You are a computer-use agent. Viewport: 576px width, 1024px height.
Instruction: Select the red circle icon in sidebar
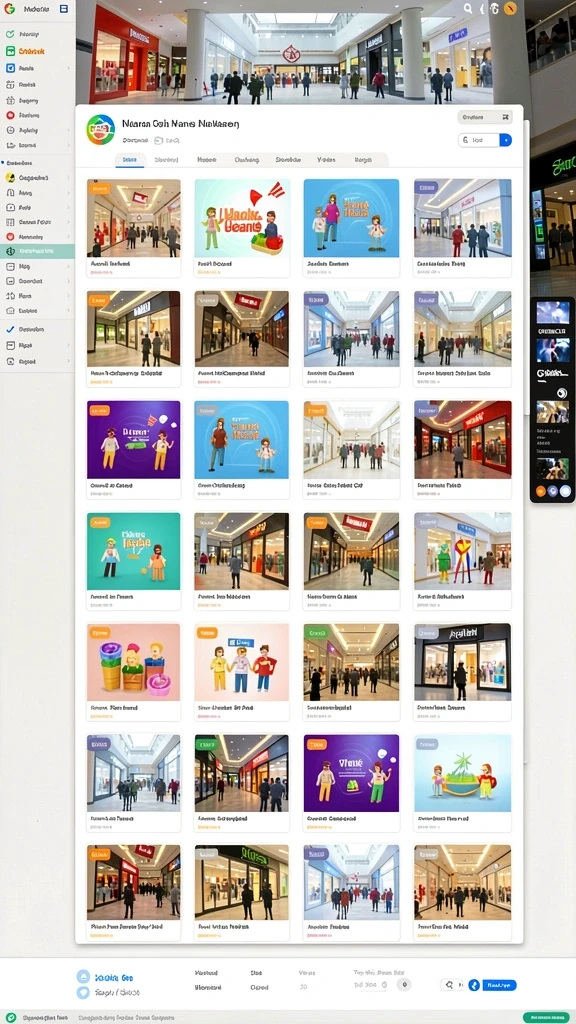(10, 115)
